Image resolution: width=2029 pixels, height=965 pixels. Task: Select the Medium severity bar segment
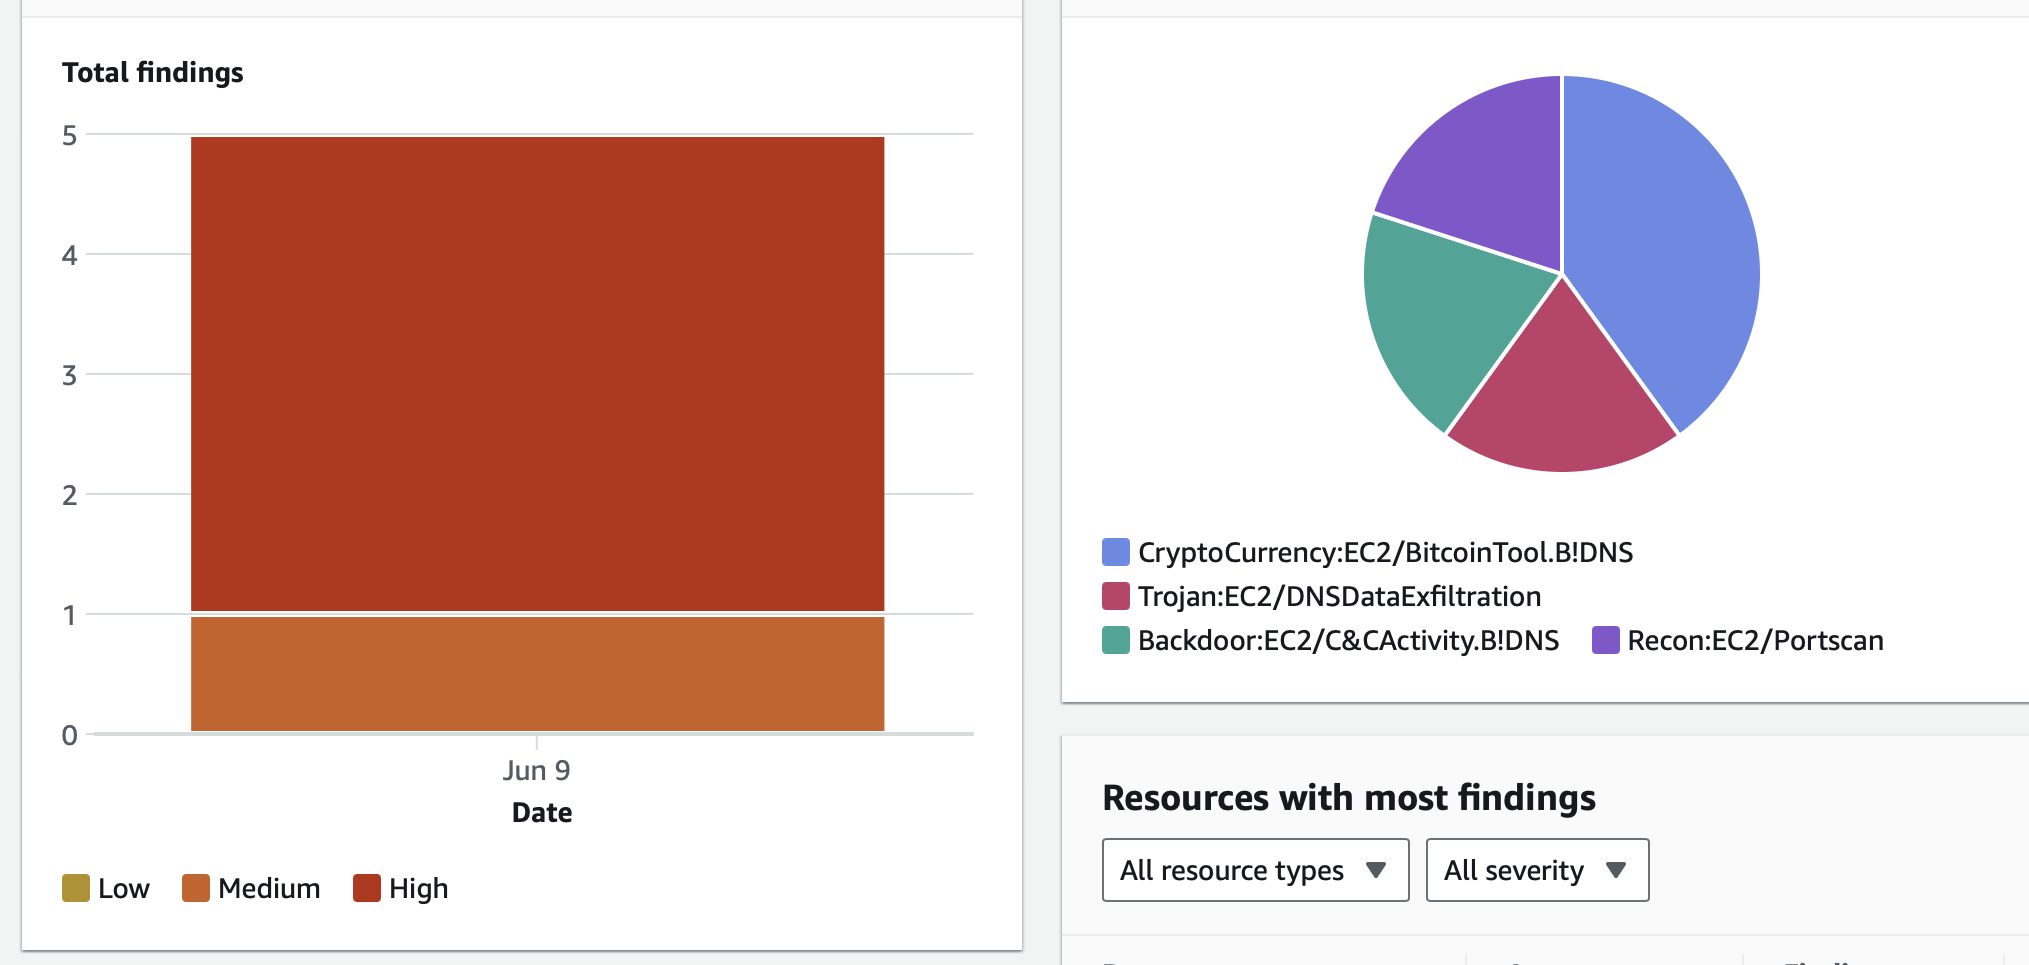click(x=537, y=673)
